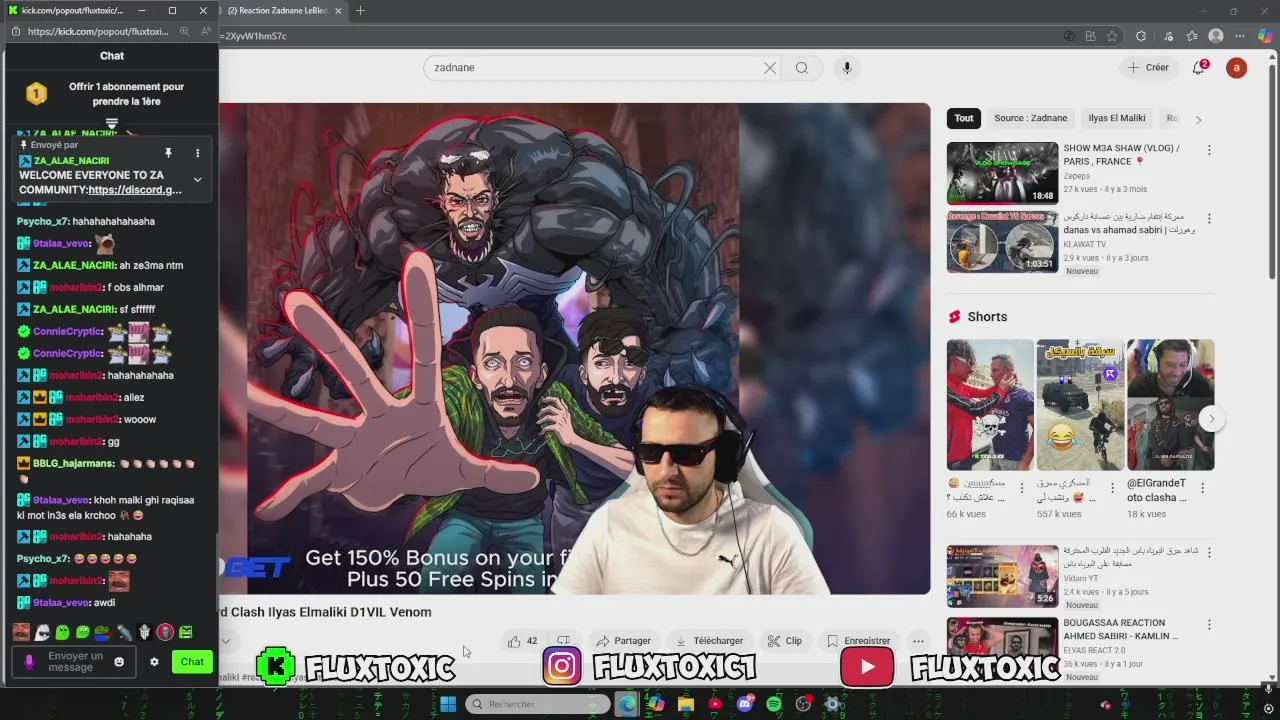Add a new browser tab
Image resolution: width=1280 pixels, height=720 pixels.
[x=360, y=11]
